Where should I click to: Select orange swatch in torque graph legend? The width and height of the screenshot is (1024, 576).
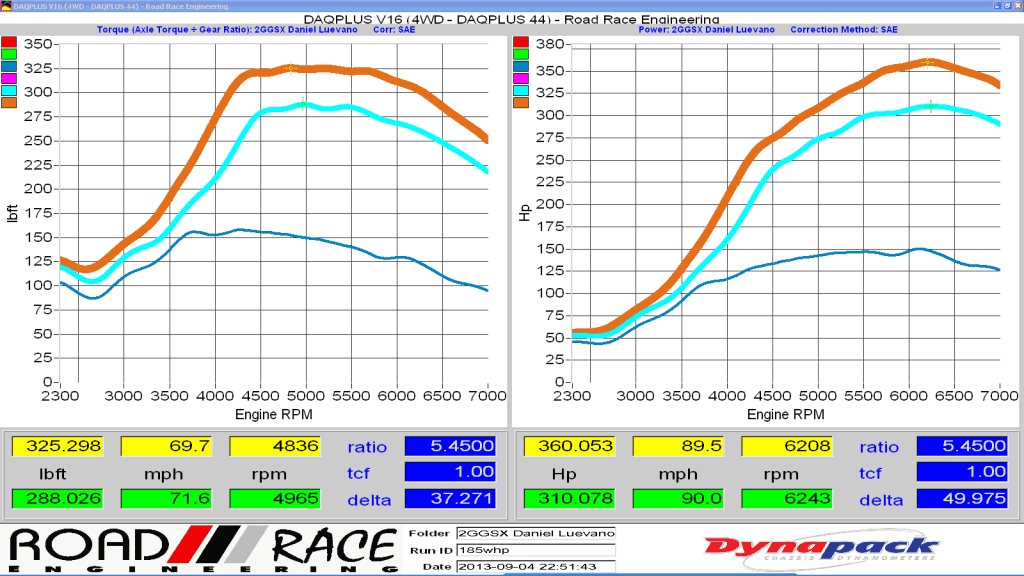(8, 103)
